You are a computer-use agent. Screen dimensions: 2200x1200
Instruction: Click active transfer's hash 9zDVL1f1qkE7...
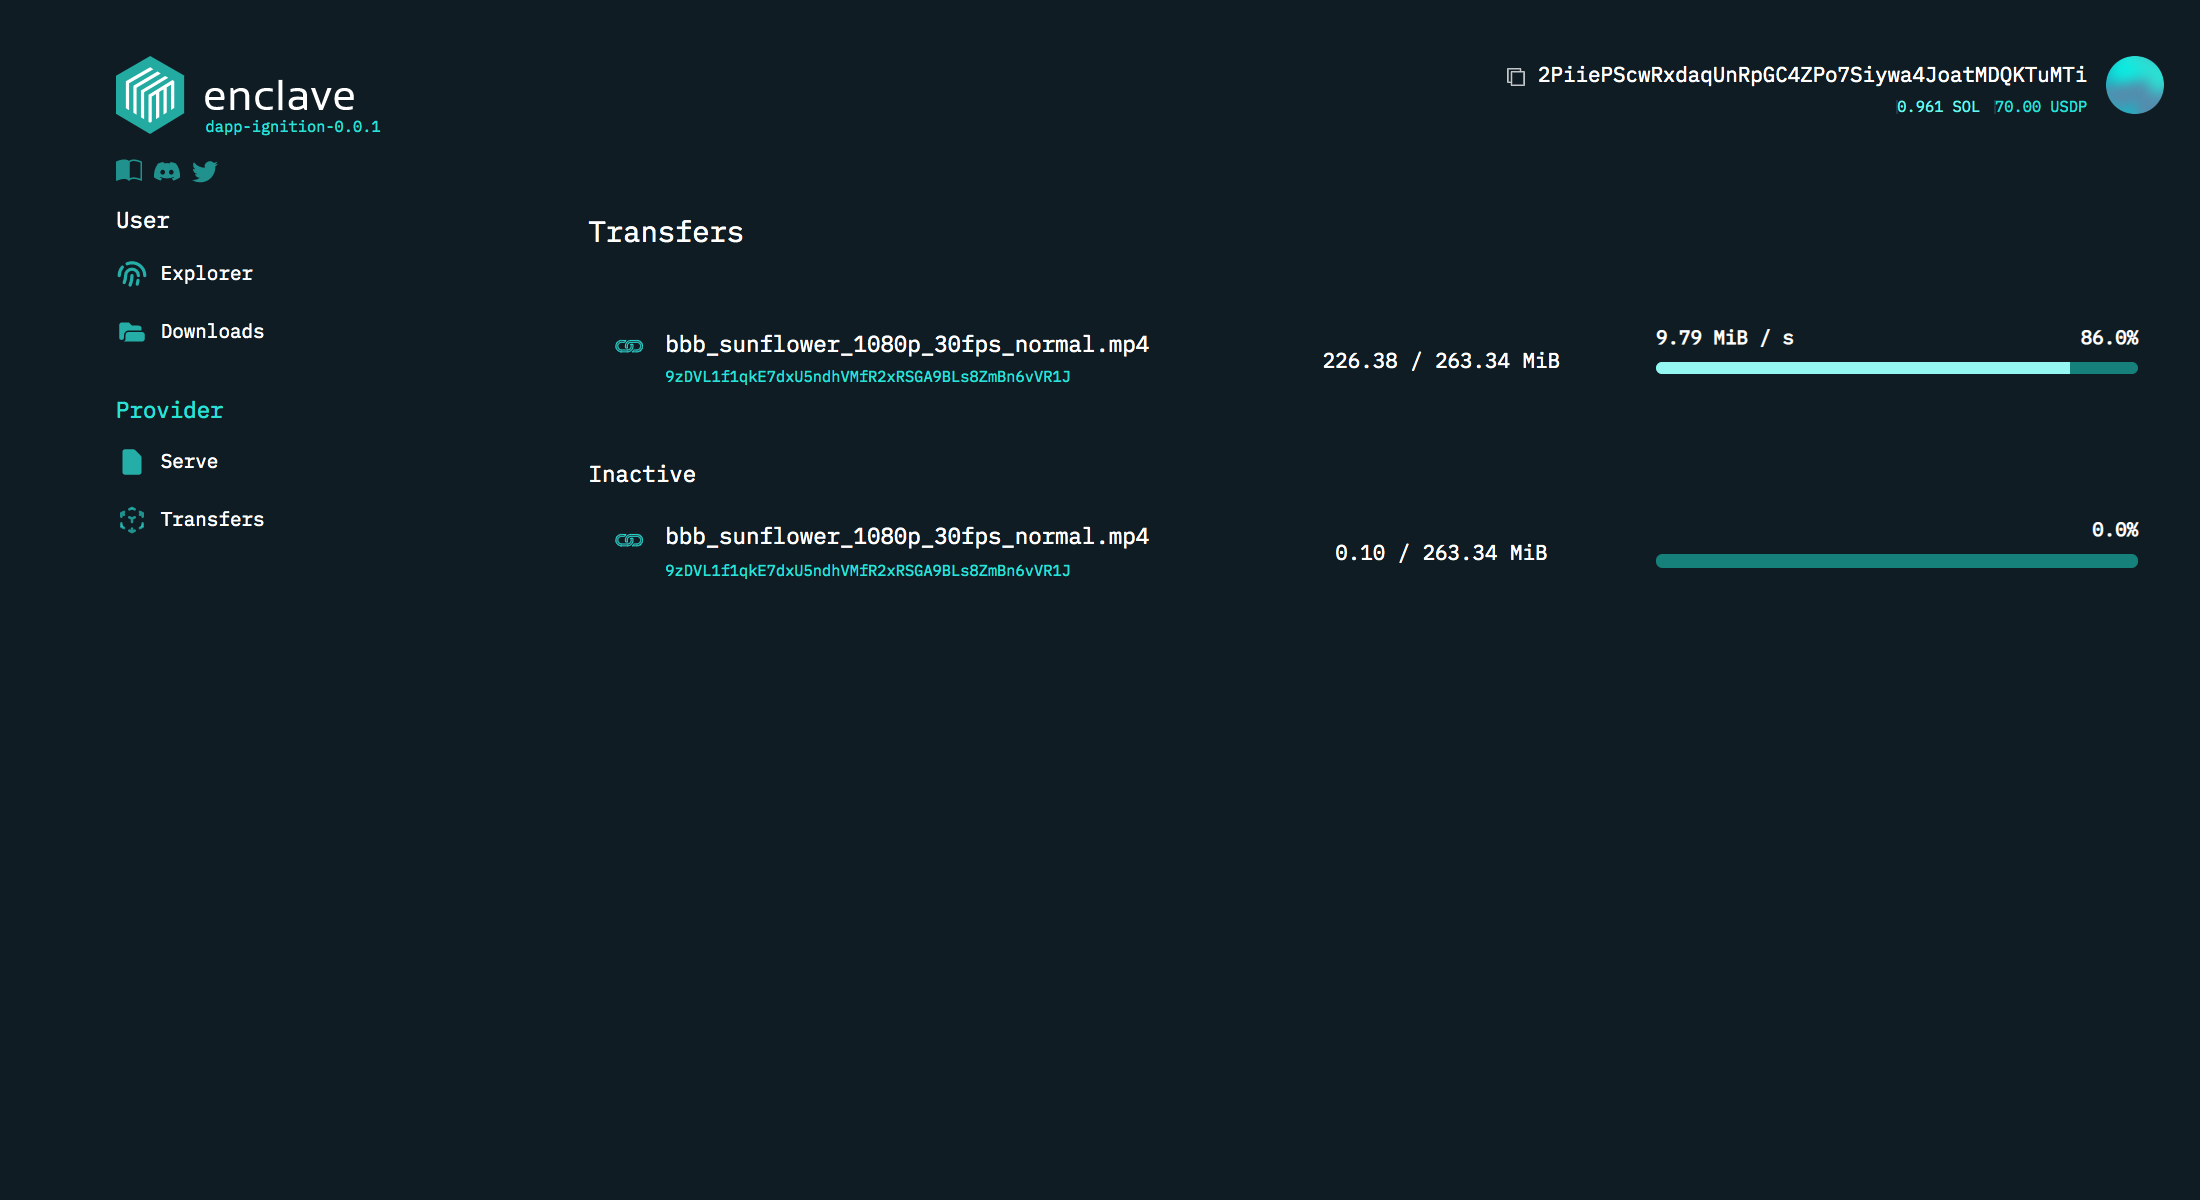[x=867, y=377]
